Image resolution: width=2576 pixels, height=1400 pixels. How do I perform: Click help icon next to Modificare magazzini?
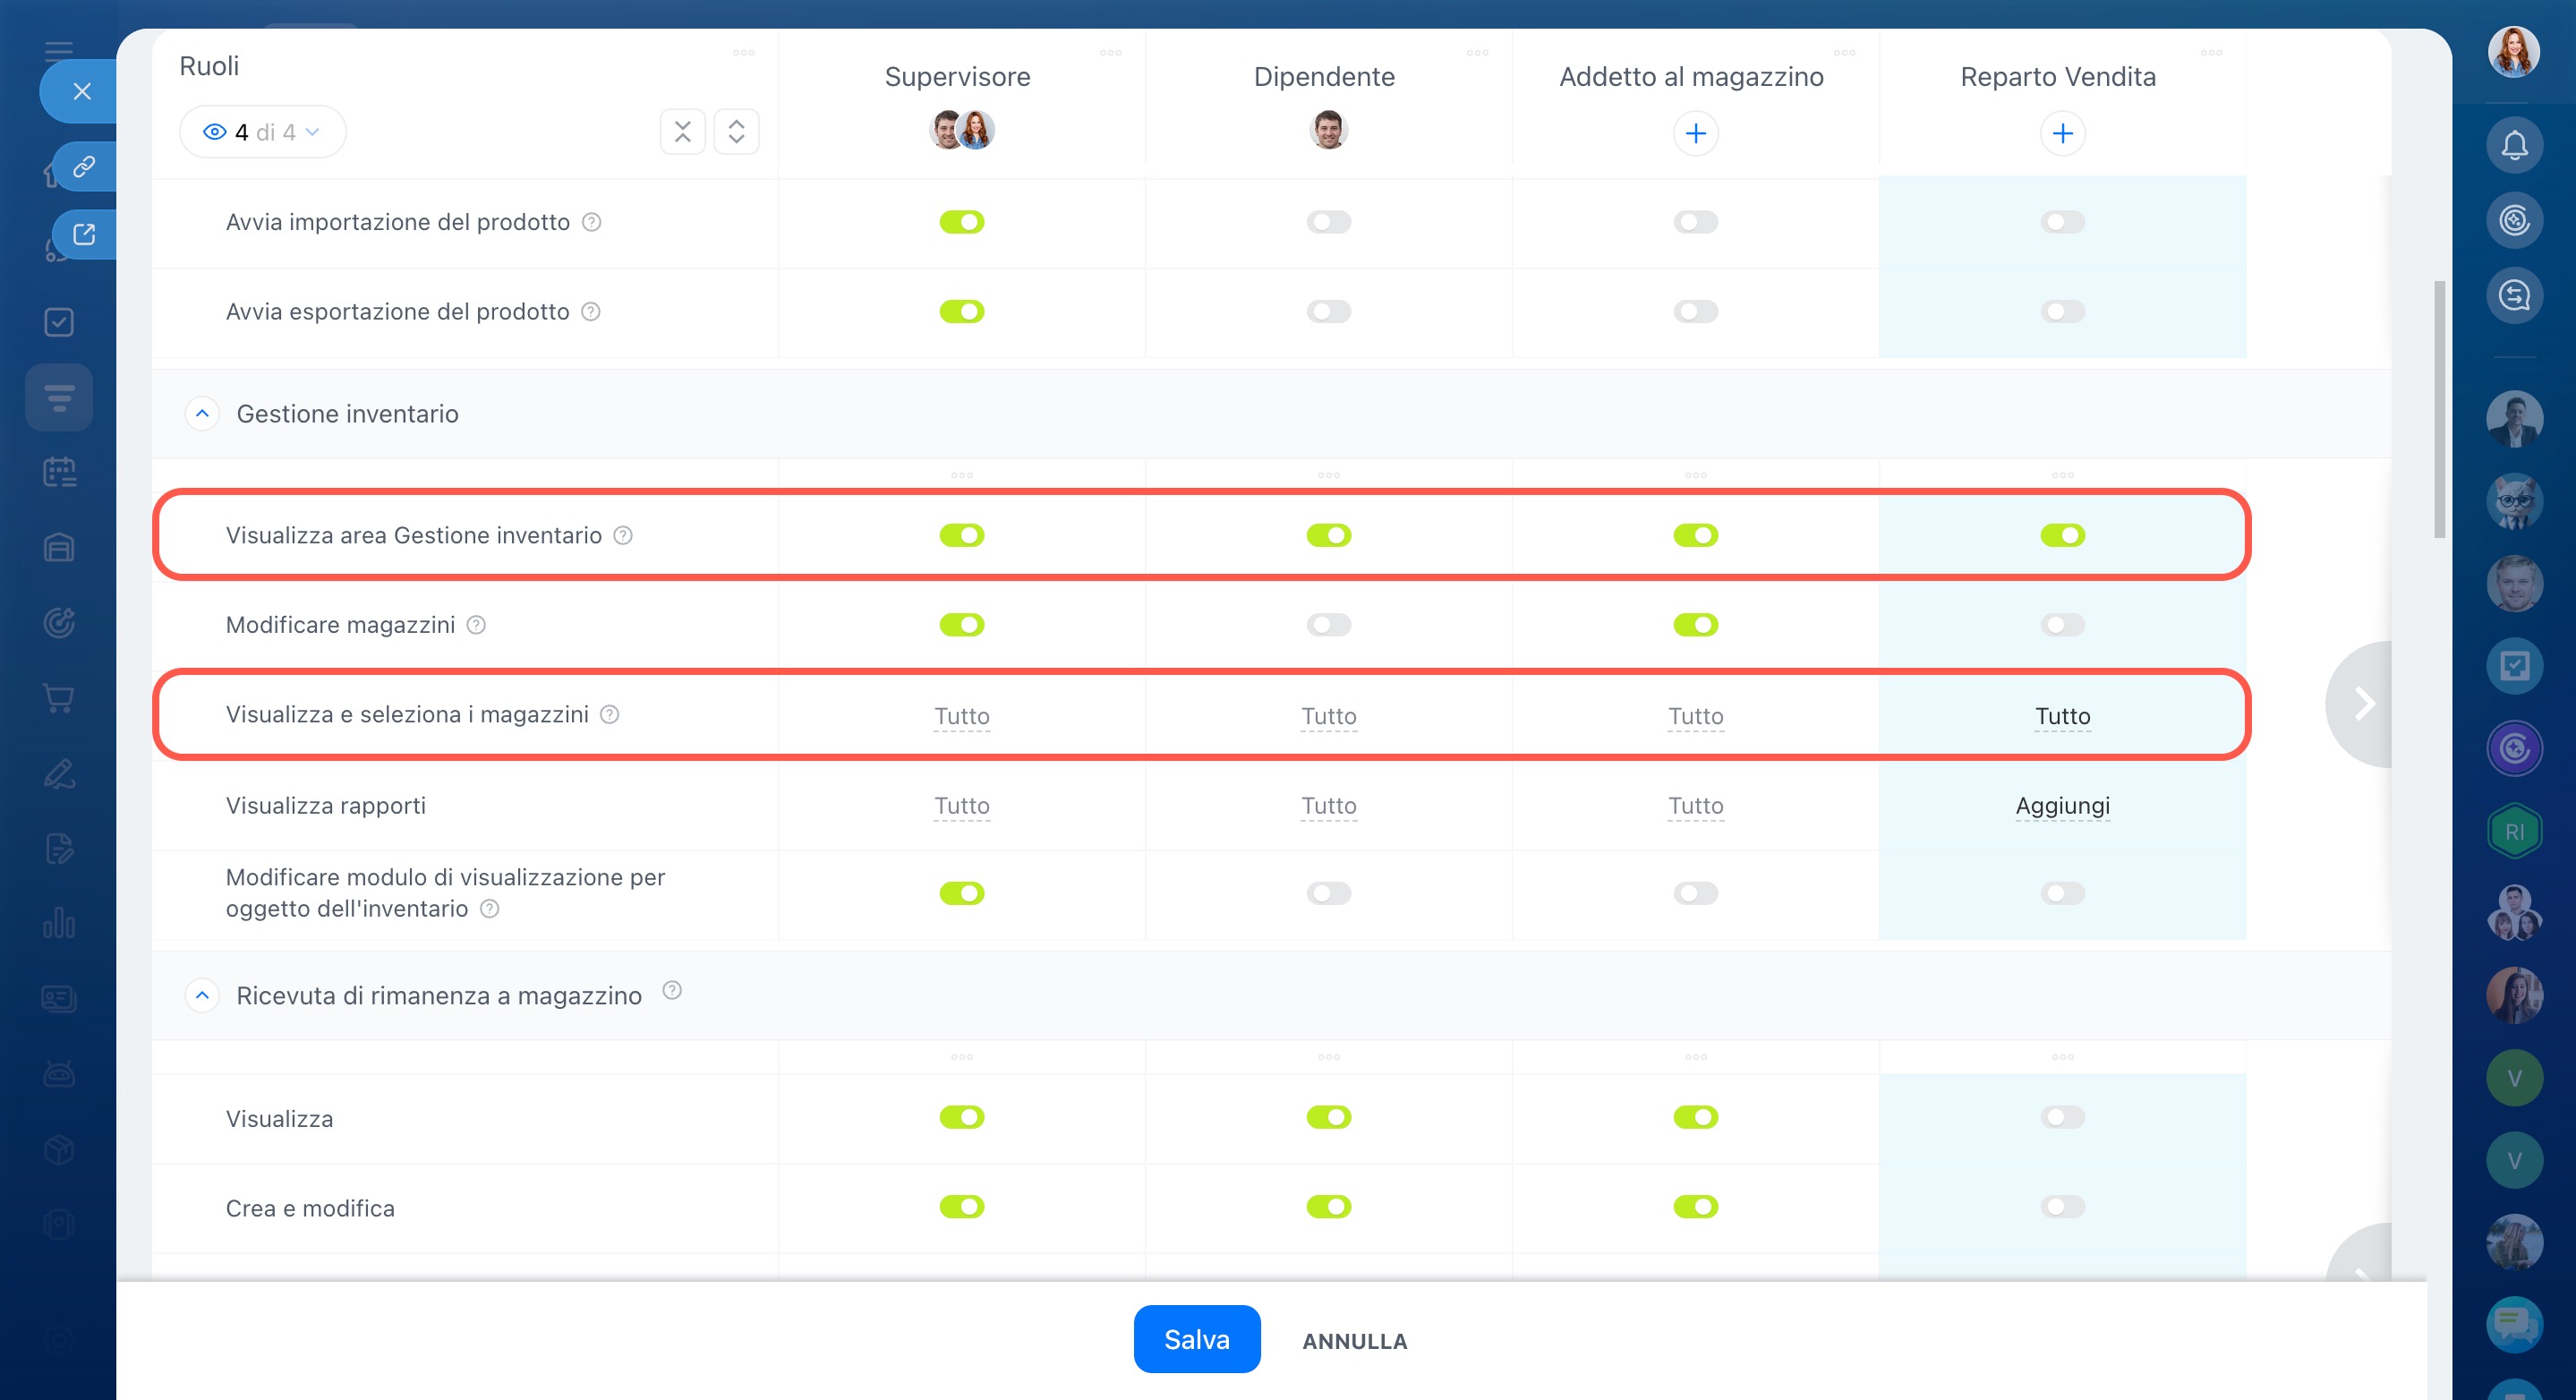point(477,625)
